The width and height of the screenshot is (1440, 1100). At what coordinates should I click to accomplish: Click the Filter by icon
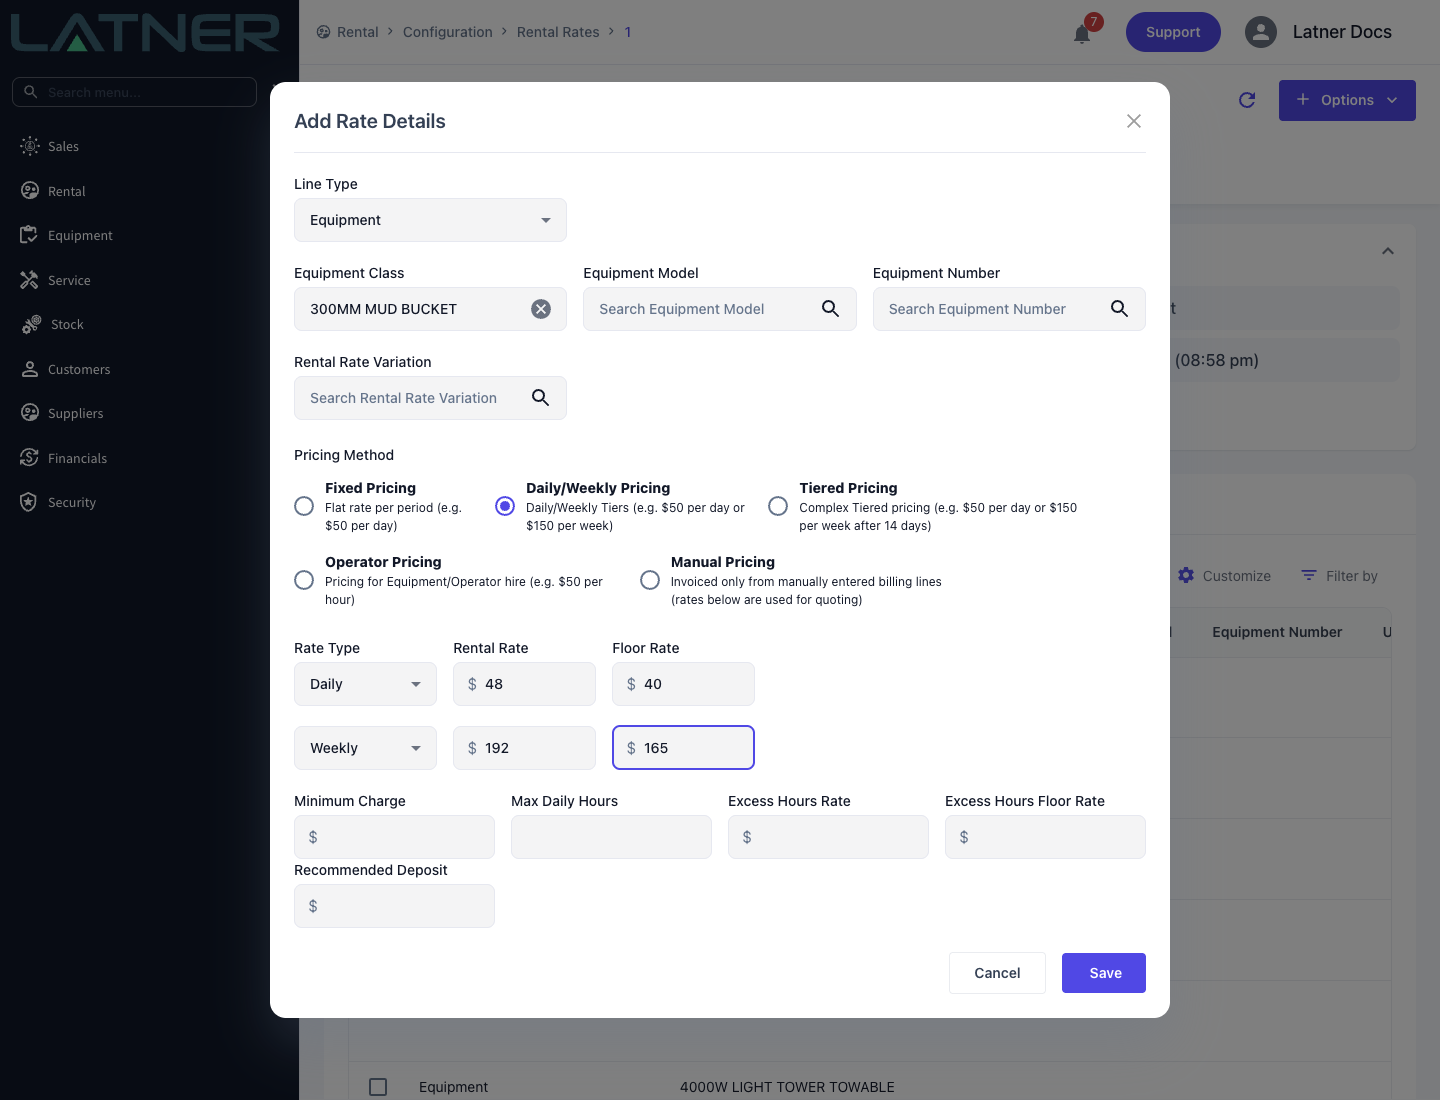click(x=1309, y=575)
